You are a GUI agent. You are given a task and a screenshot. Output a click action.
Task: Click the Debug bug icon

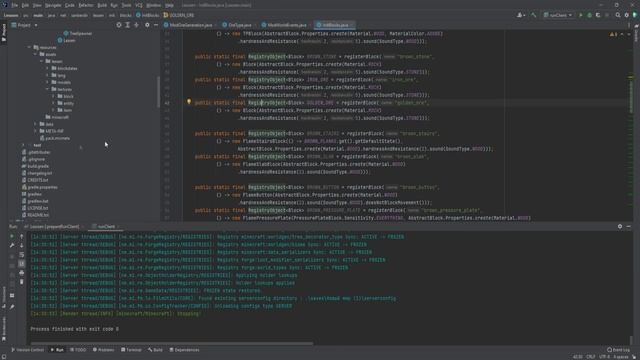coord(589,15)
